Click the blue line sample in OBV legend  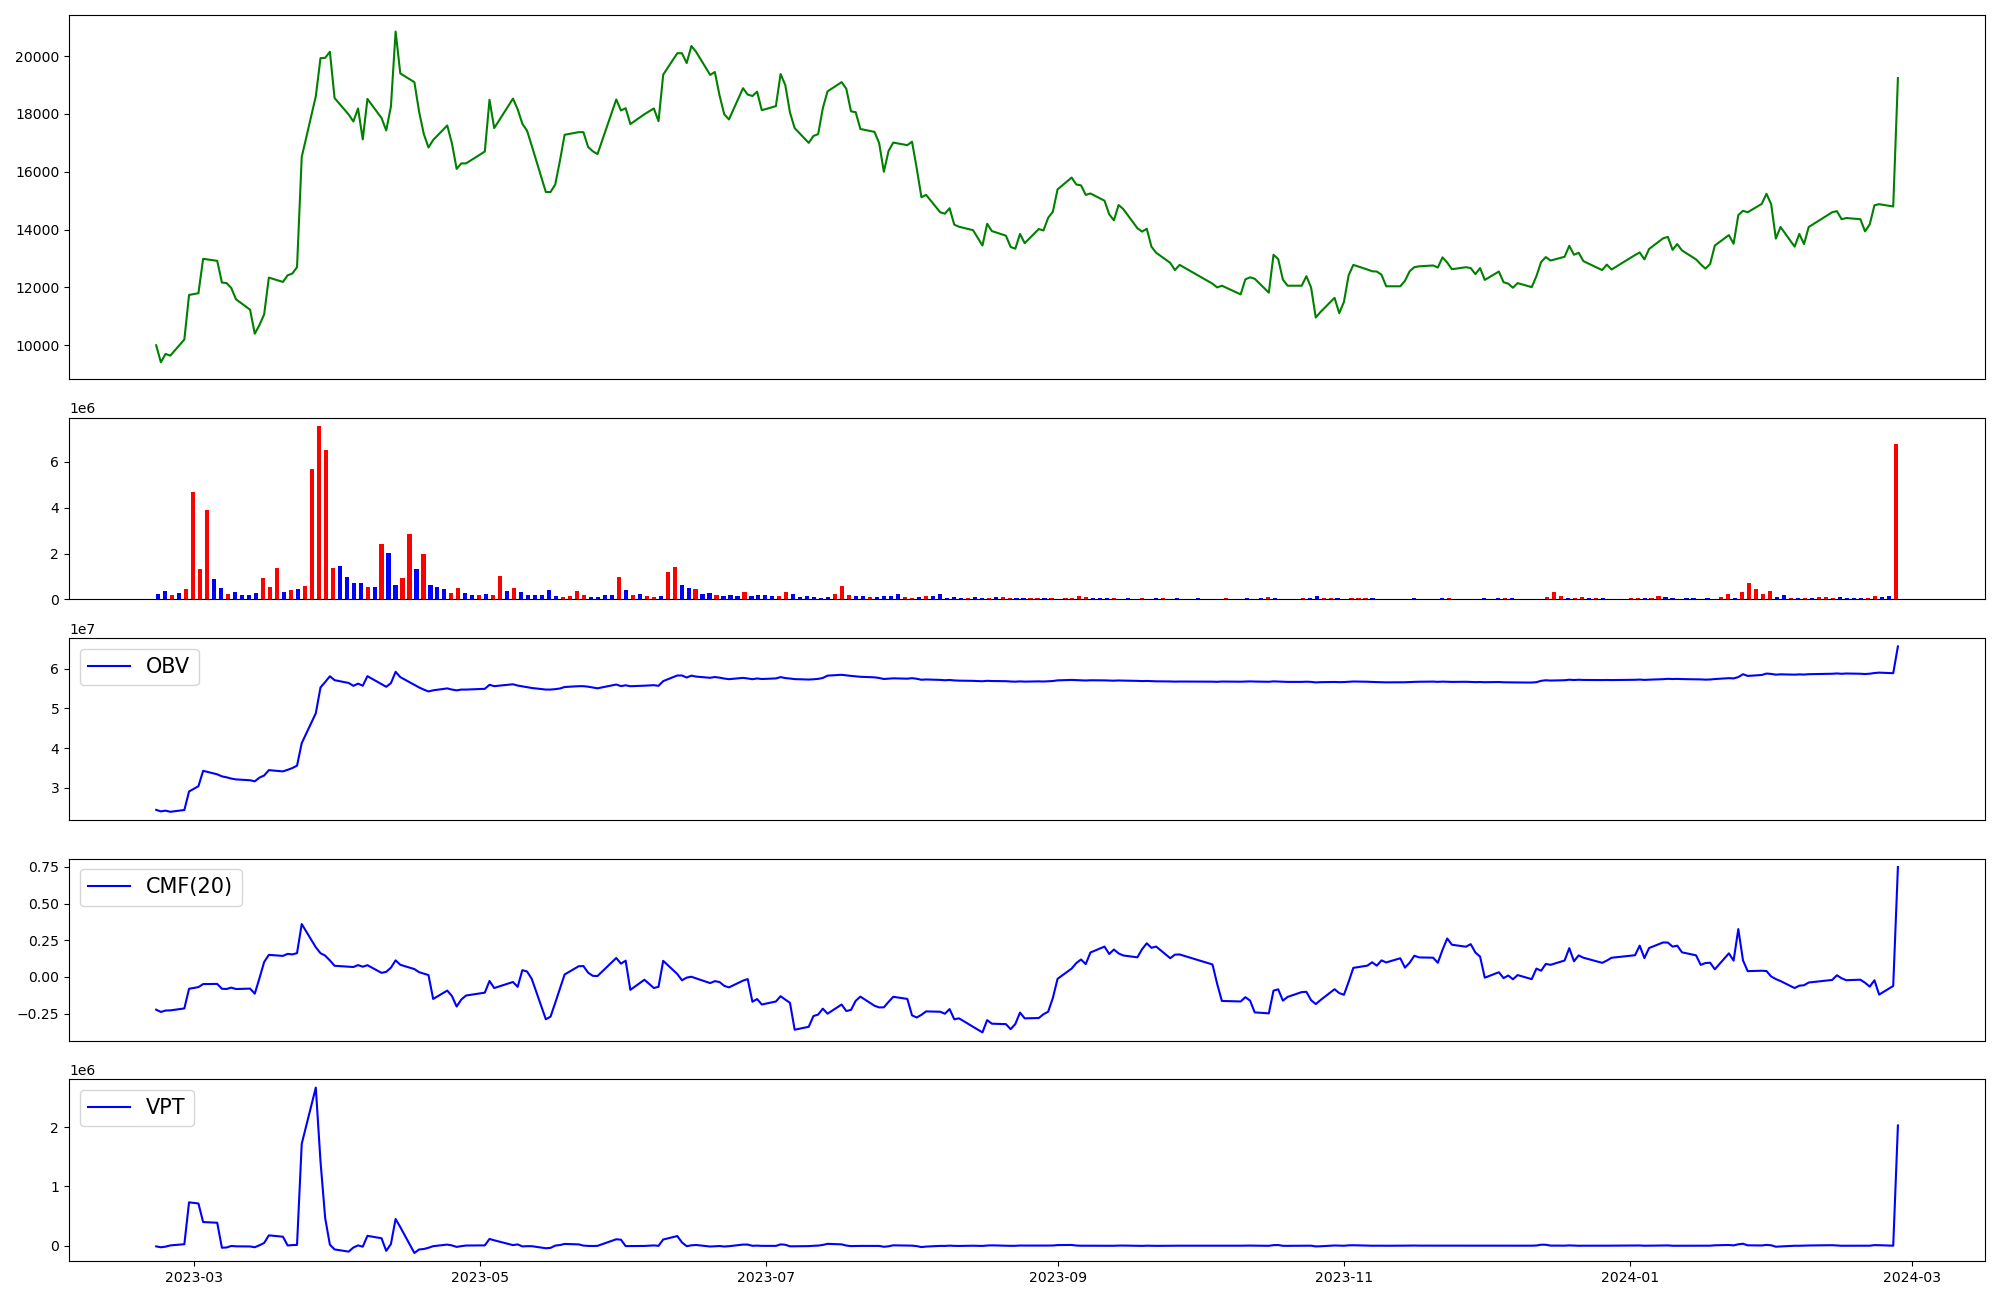click(x=110, y=666)
